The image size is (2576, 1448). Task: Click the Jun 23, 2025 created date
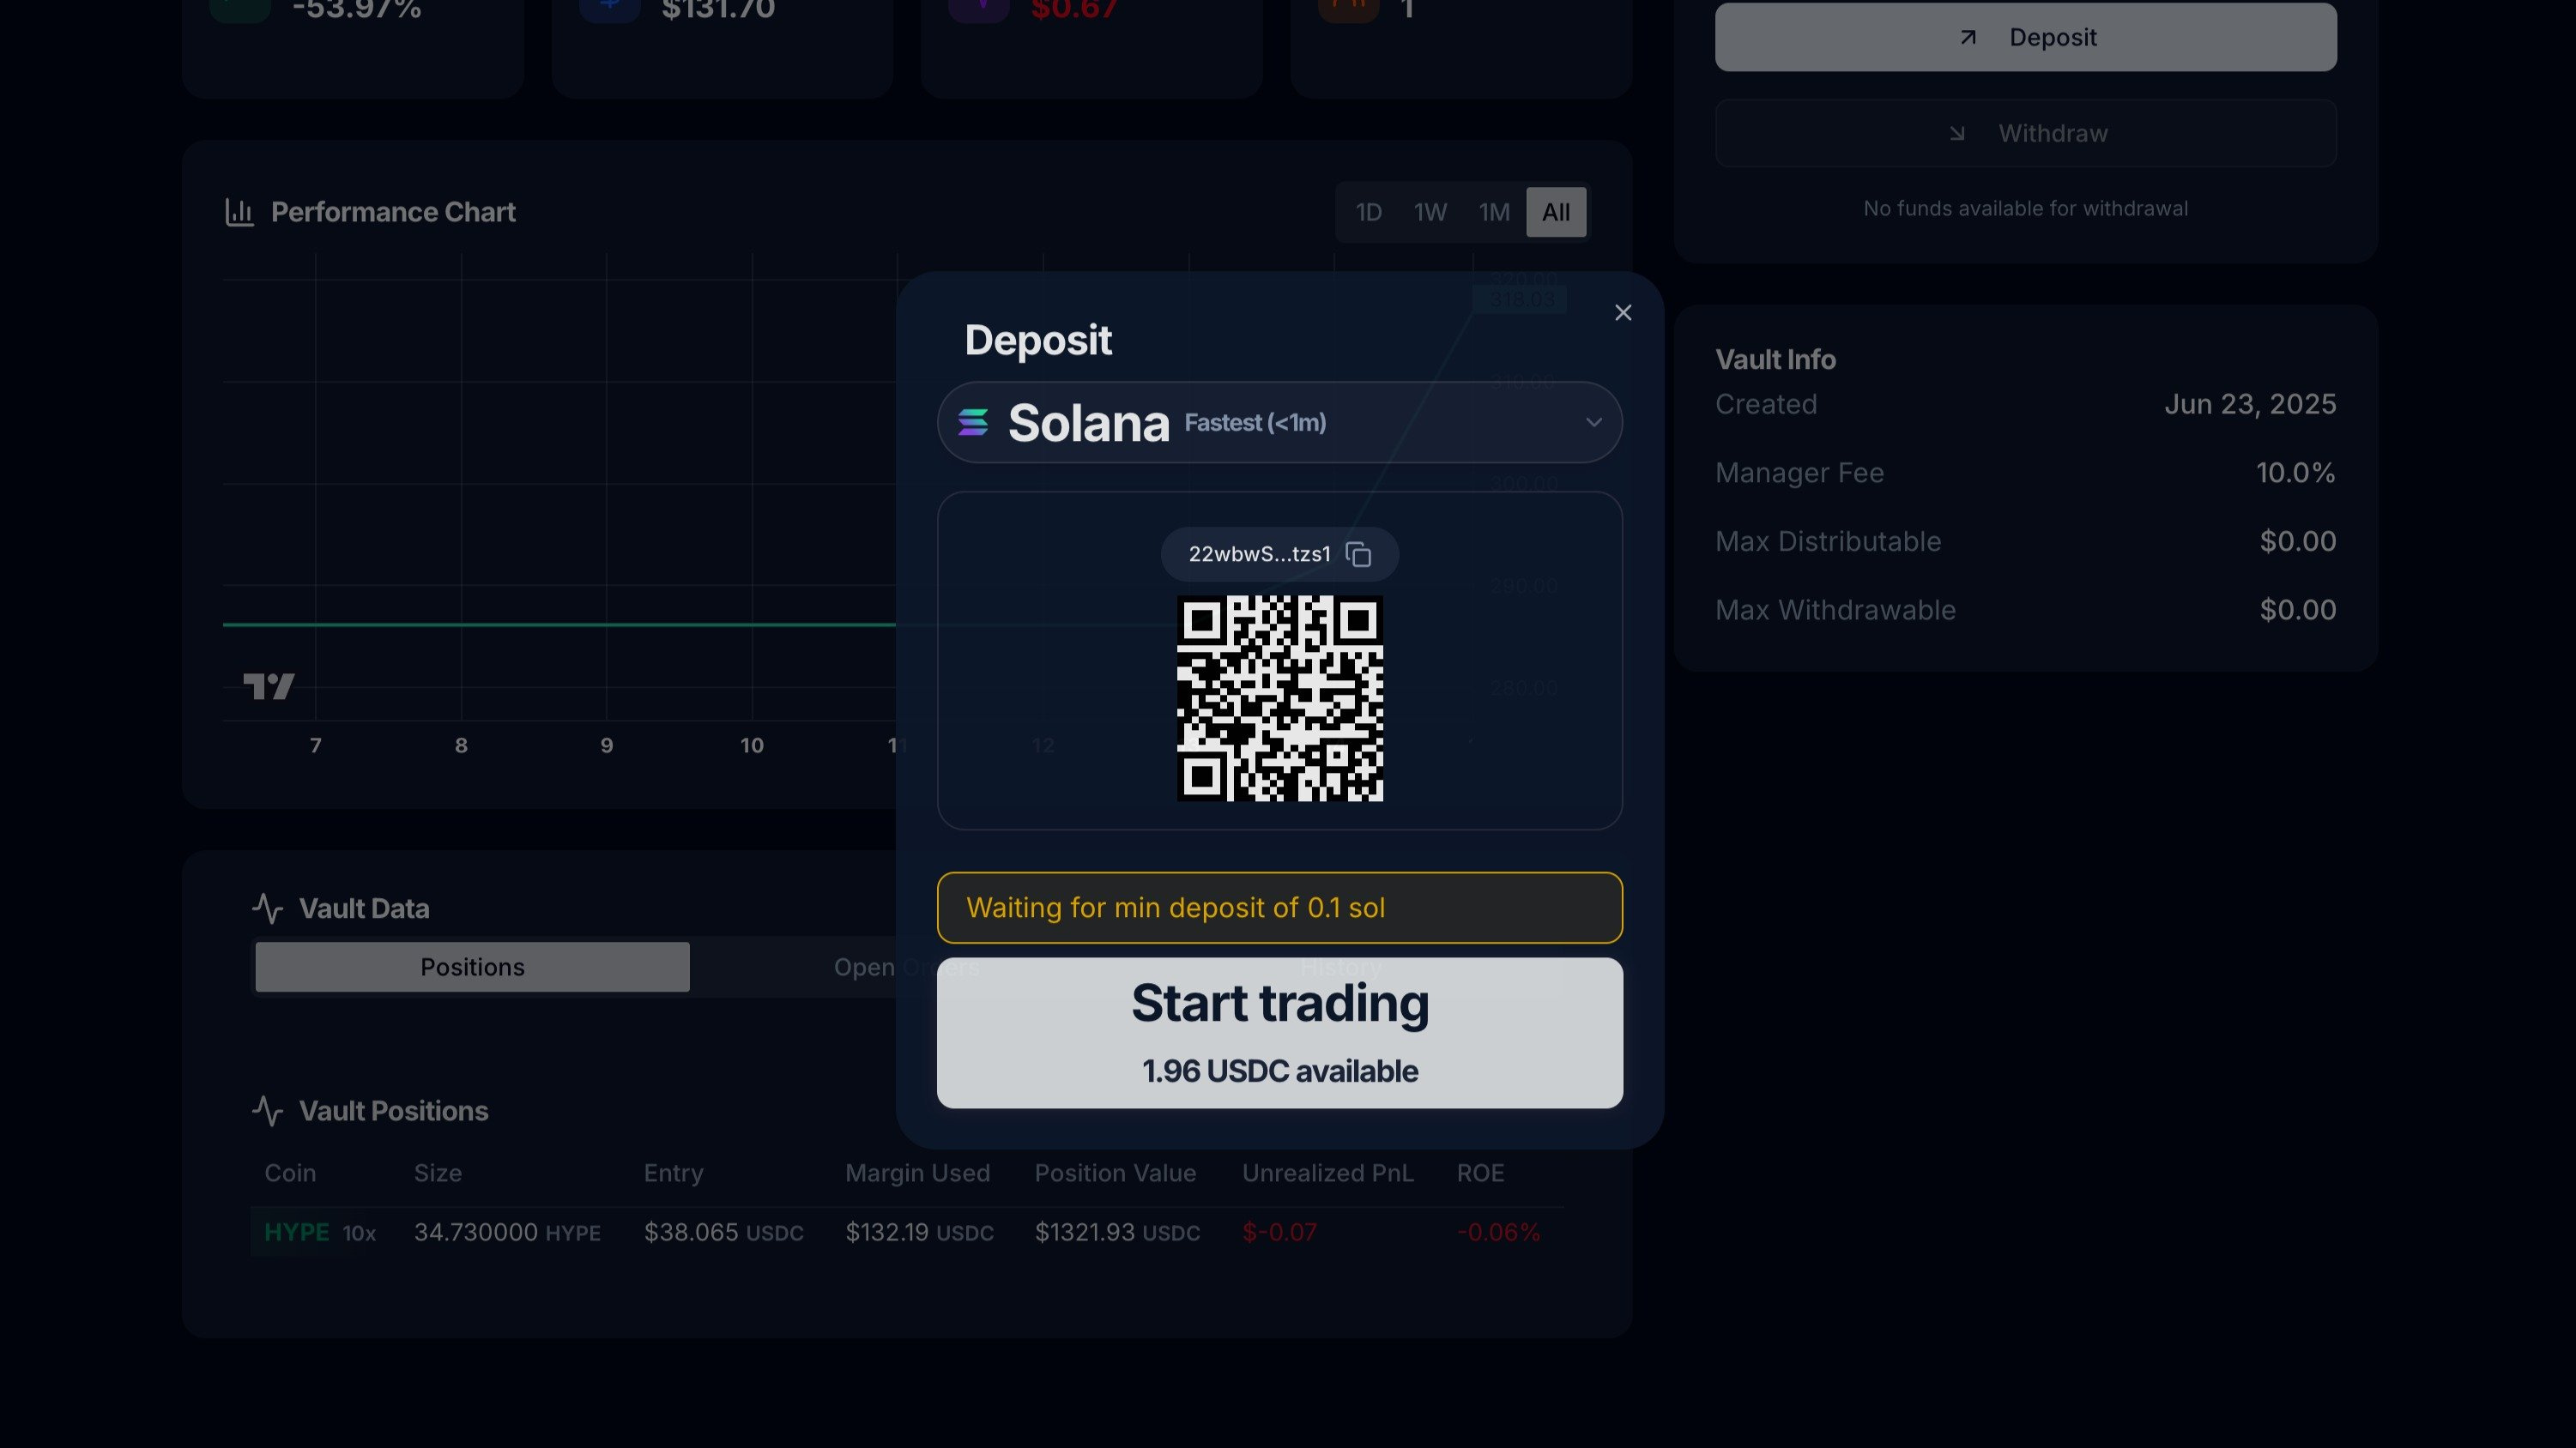point(2250,404)
